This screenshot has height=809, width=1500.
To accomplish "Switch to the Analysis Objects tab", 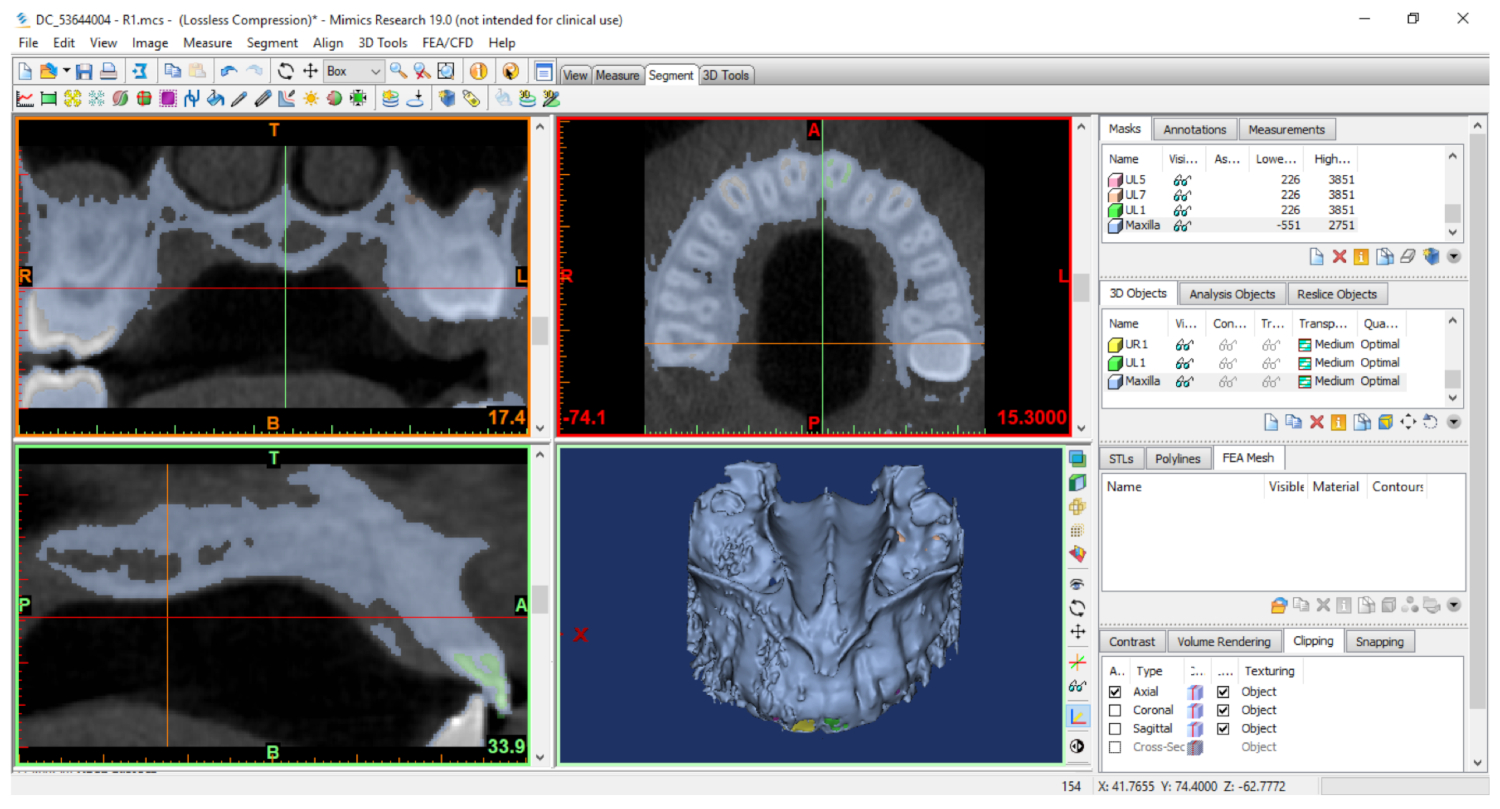I will (1231, 294).
